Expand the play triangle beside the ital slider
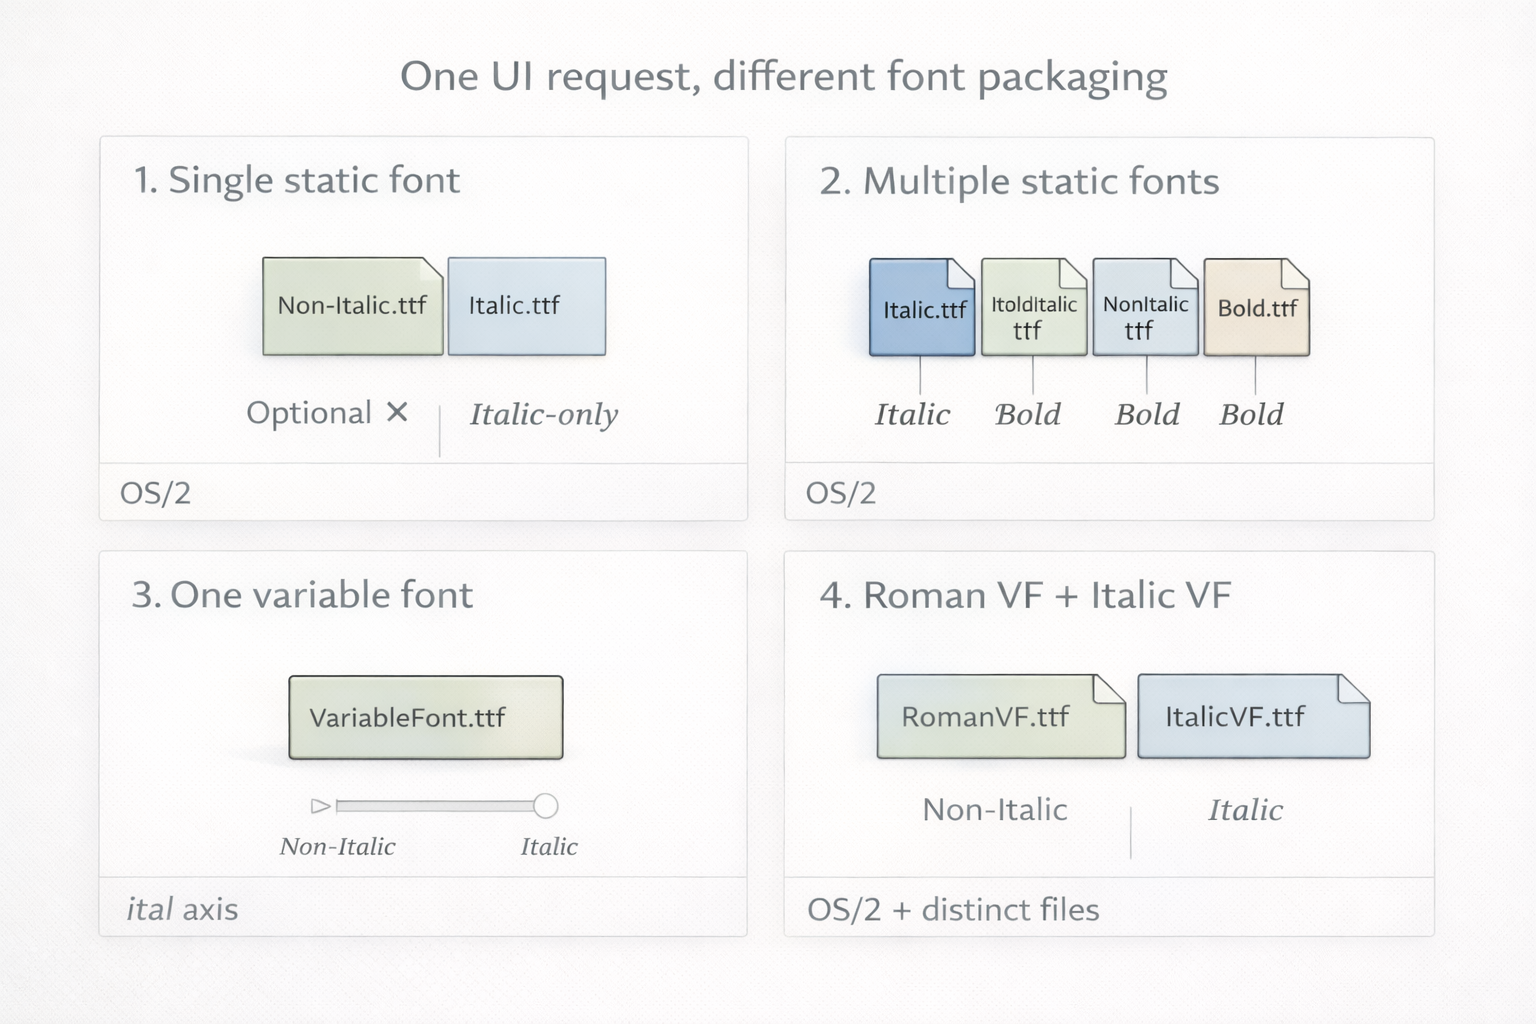 pos(322,806)
